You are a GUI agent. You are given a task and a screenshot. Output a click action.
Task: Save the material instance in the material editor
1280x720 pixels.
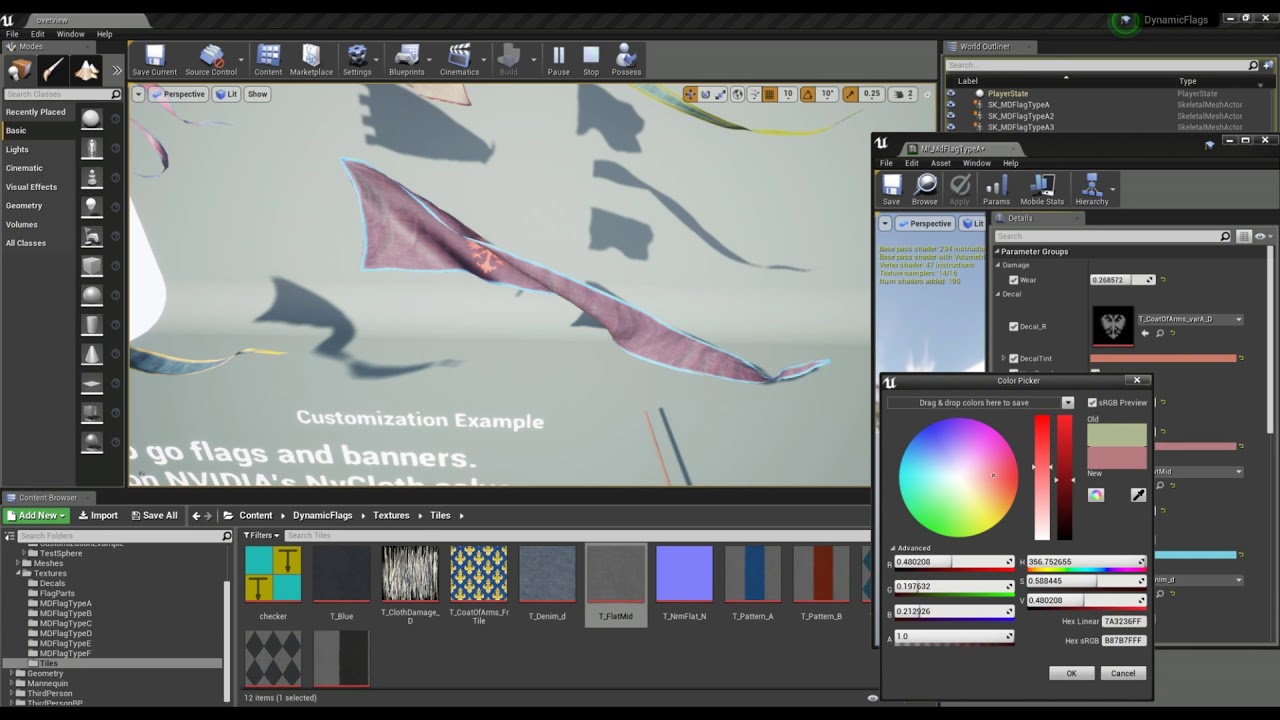(891, 189)
